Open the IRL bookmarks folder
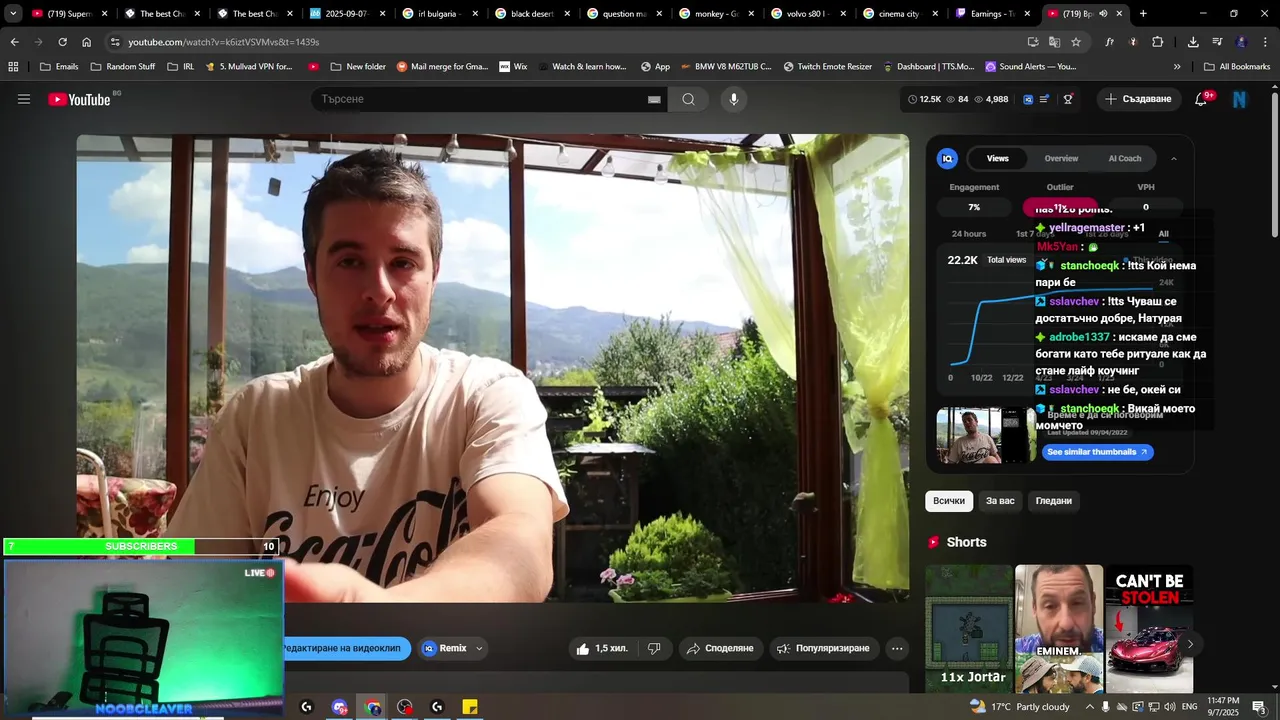Image resolution: width=1280 pixels, height=720 pixels. tap(180, 67)
